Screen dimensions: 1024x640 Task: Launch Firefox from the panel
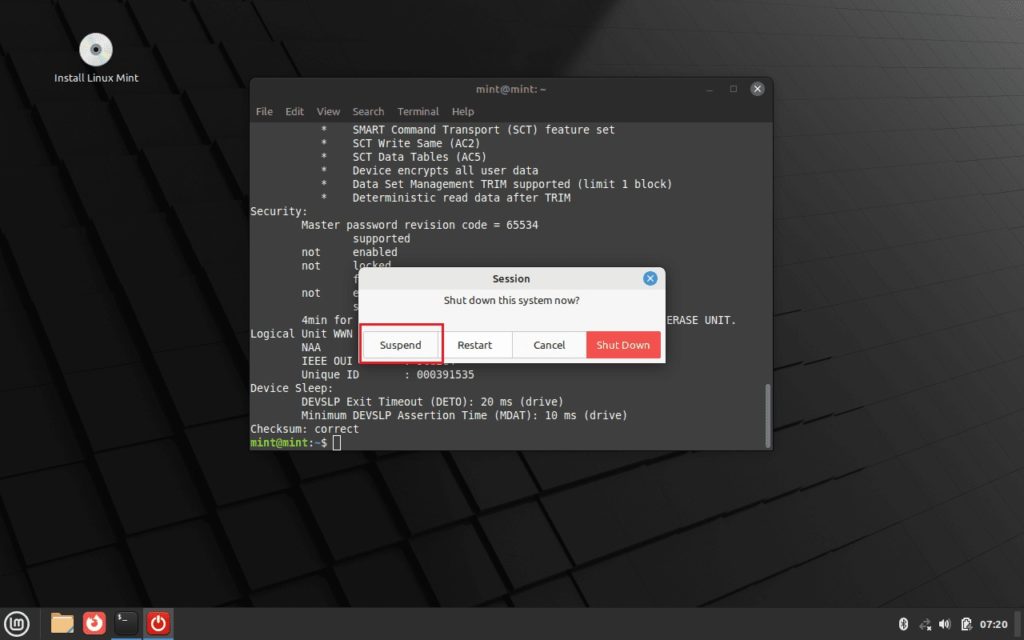point(94,624)
